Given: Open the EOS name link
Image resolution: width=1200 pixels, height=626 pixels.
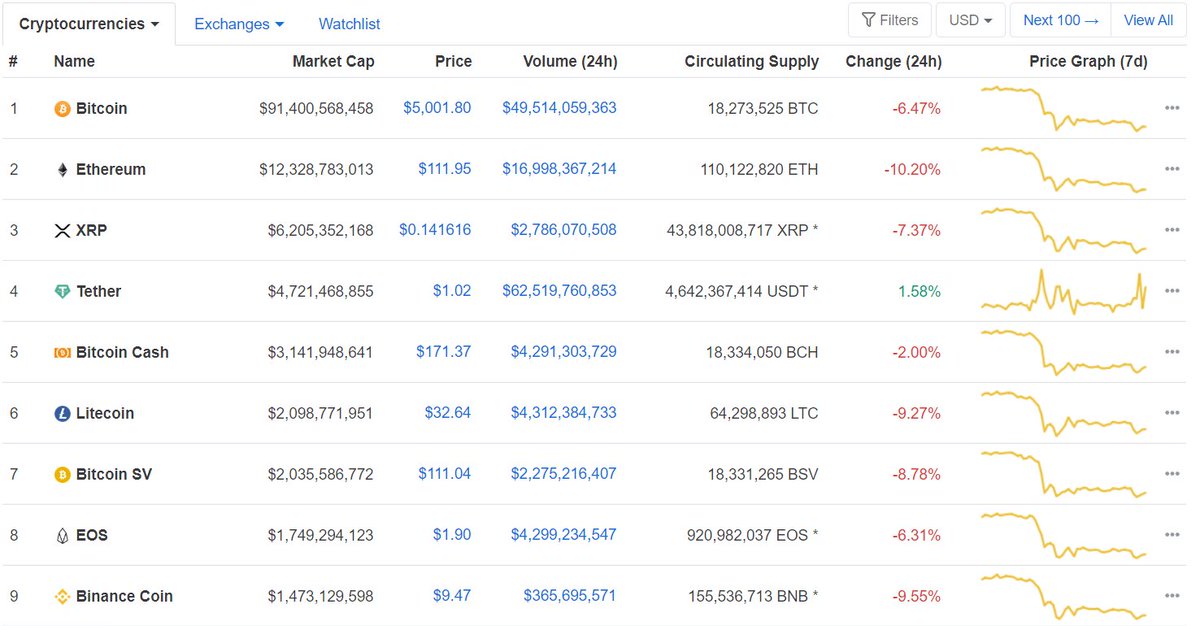Looking at the screenshot, I should pos(92,536).
